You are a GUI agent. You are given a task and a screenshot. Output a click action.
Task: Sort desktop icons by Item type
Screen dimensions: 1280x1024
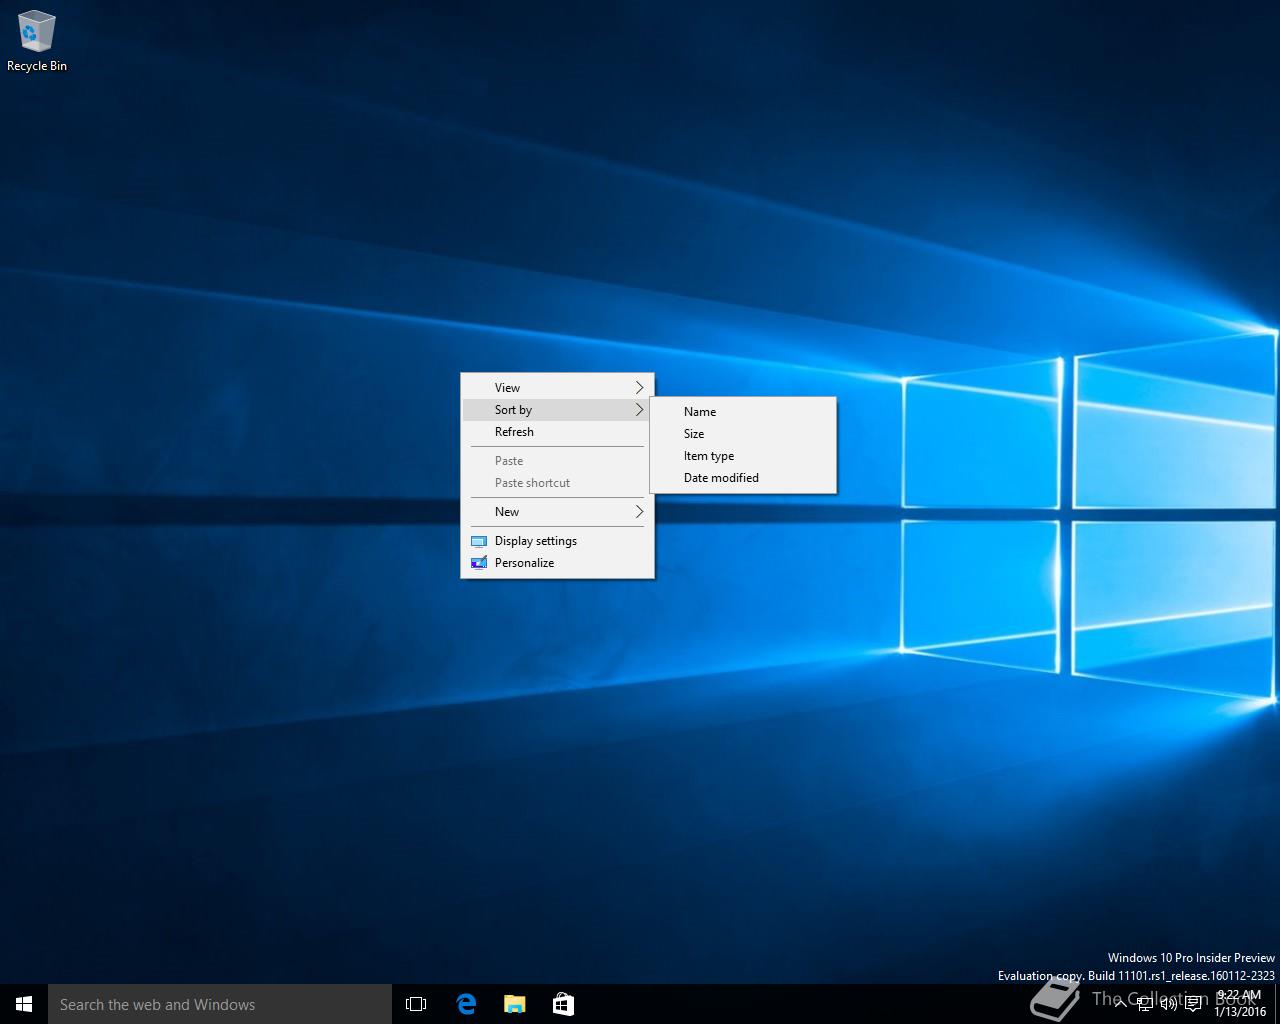pyautogui.click(x=743, y=456)
